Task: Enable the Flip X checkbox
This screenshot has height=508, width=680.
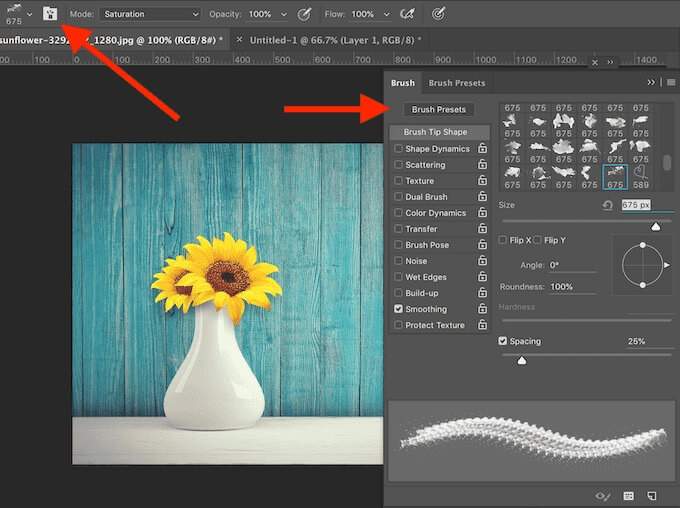Action: (x=503, y=240)
